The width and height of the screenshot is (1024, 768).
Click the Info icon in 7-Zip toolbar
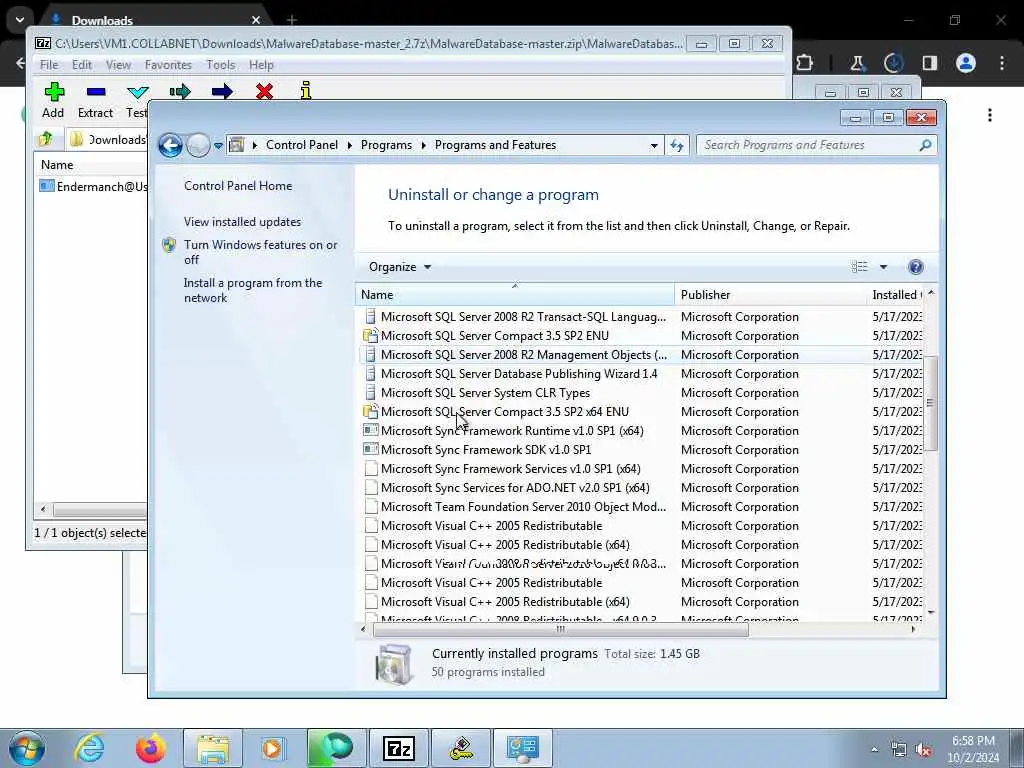click(306, 91)
